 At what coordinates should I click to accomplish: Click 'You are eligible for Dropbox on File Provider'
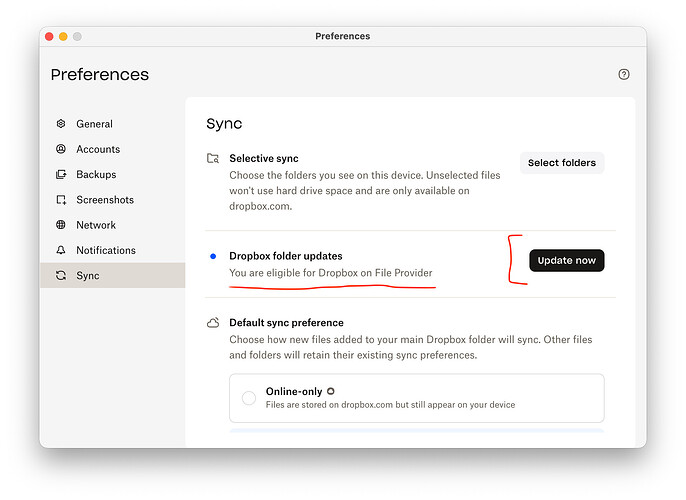[x=331, y=273]
